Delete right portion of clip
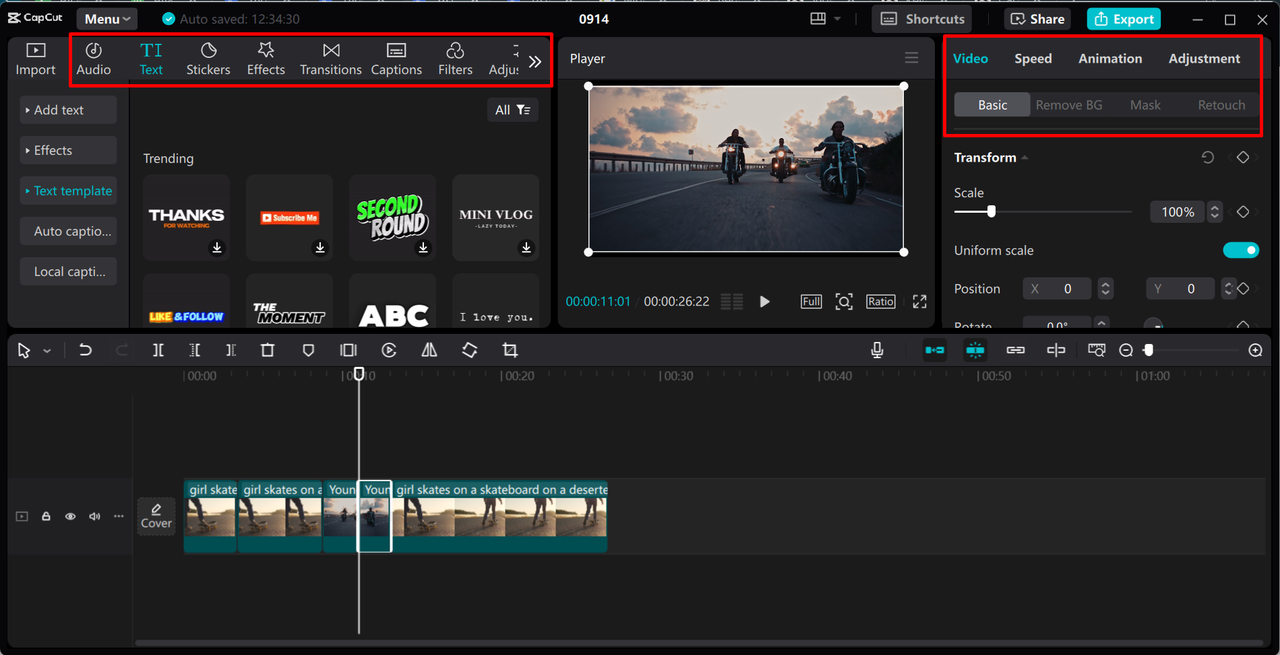The width and height of the screenshot is (1280, 655). pyautogui.click(x=231, y=350)
